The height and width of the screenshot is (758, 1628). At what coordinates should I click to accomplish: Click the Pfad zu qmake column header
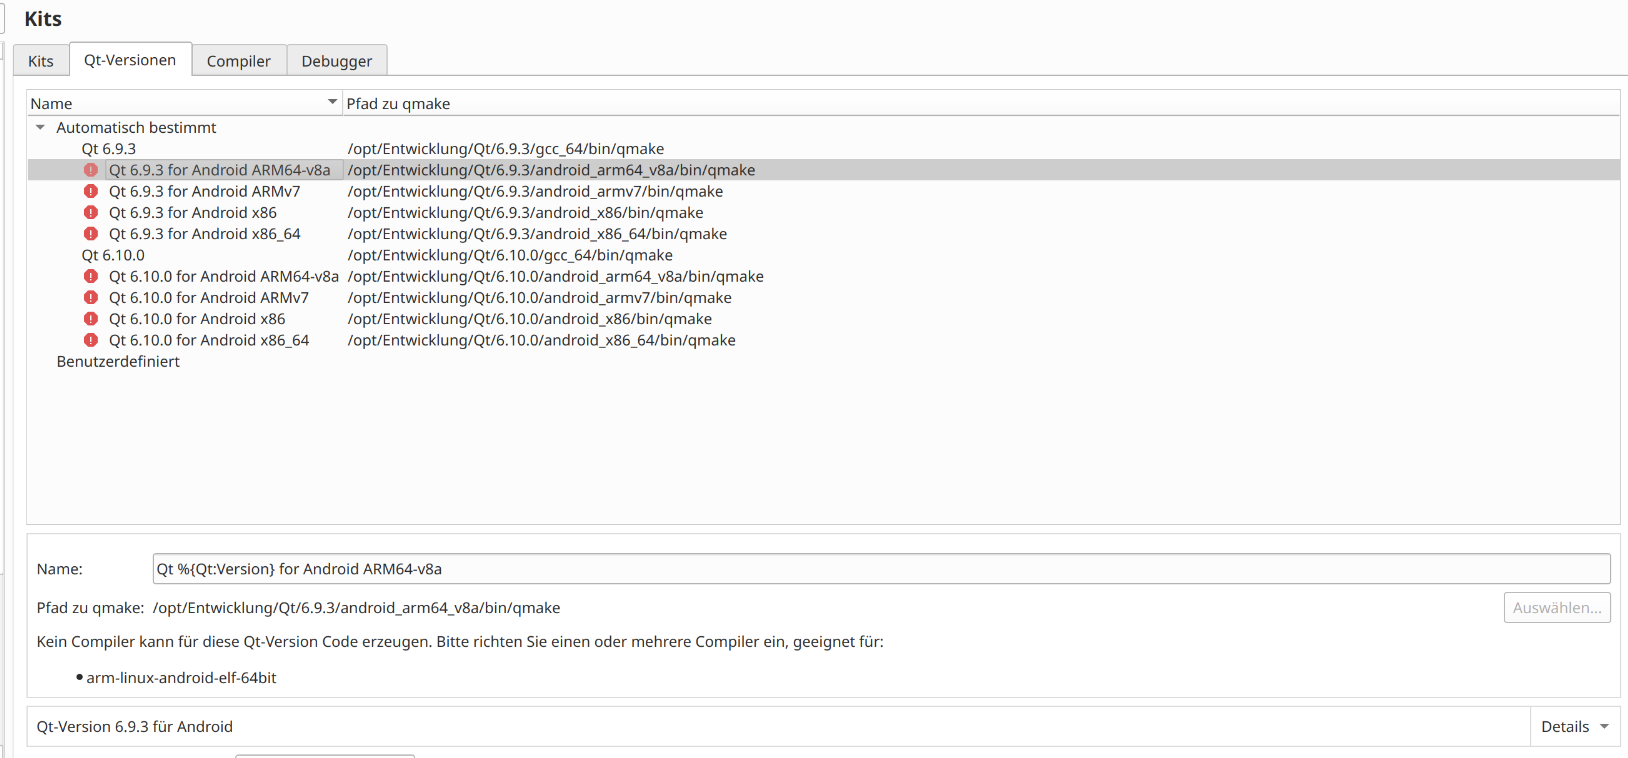tap(398, 104)
